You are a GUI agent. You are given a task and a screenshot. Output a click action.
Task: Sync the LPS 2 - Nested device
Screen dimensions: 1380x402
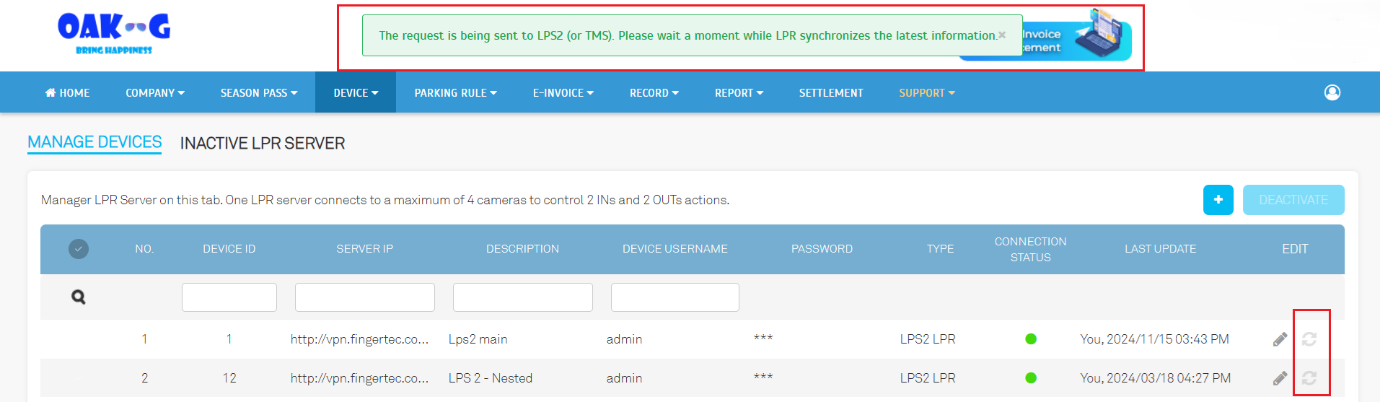(1309, 379)
